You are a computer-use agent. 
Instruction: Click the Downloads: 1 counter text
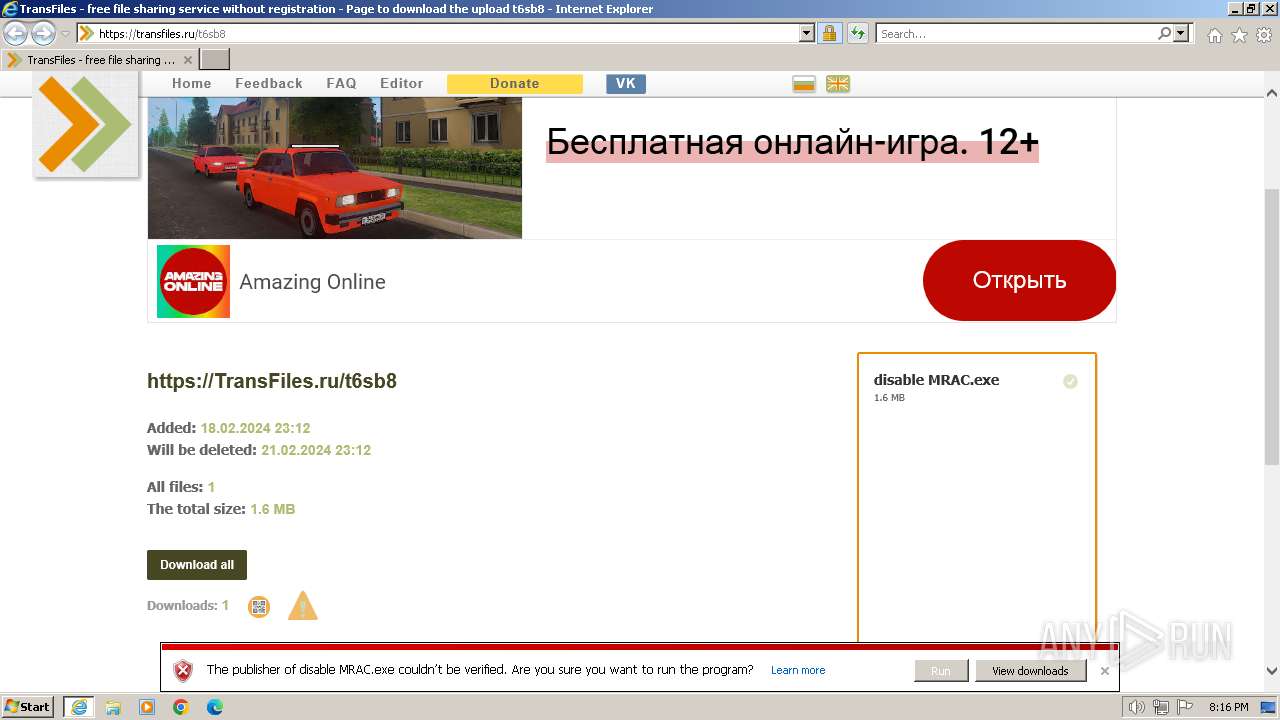point(188,606)
